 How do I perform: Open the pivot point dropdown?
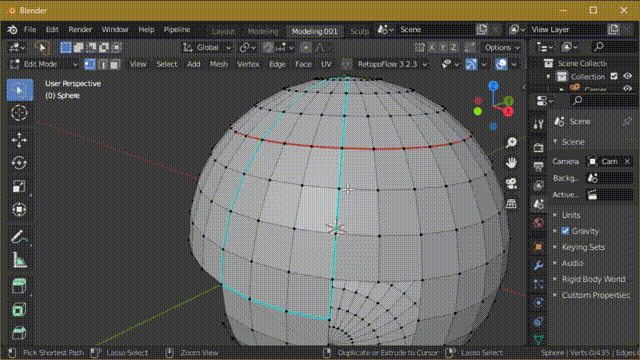[248, 47]
